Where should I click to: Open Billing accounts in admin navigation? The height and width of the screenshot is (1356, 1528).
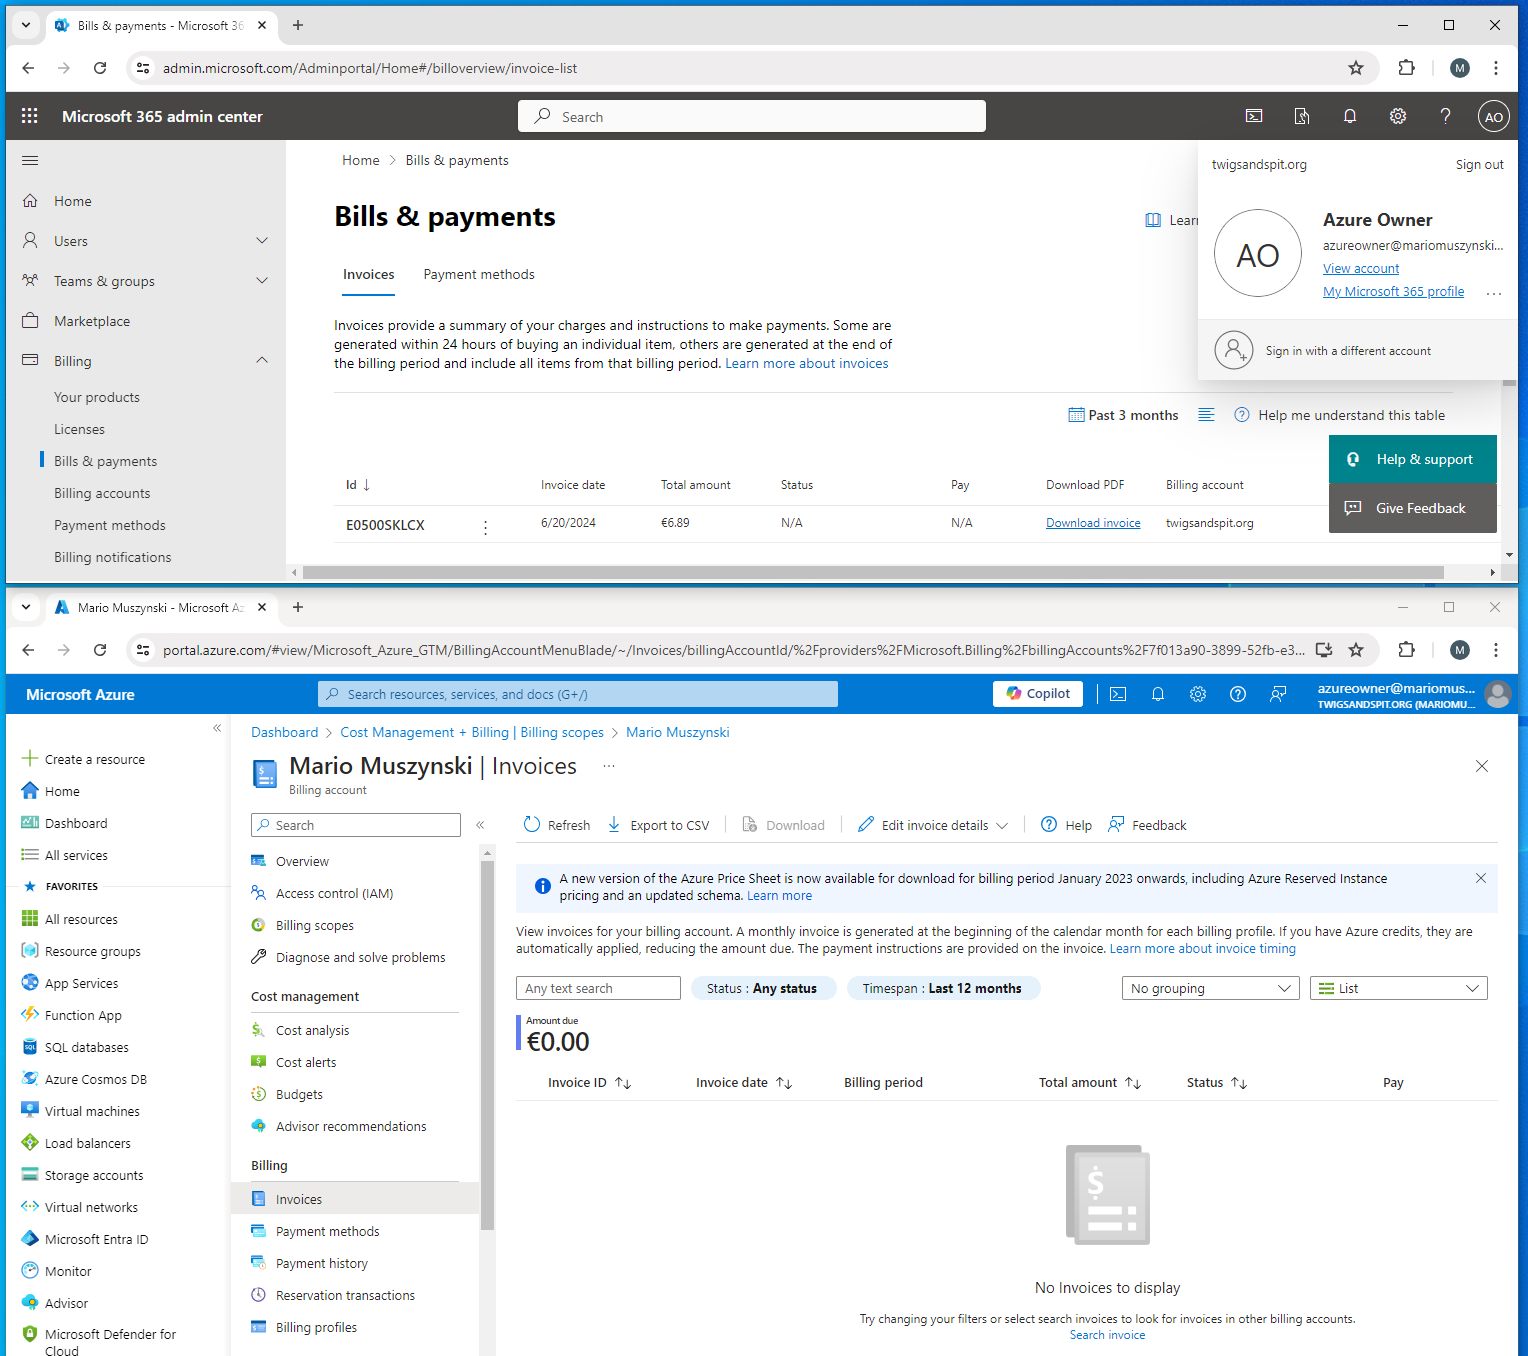click(102, 493)
